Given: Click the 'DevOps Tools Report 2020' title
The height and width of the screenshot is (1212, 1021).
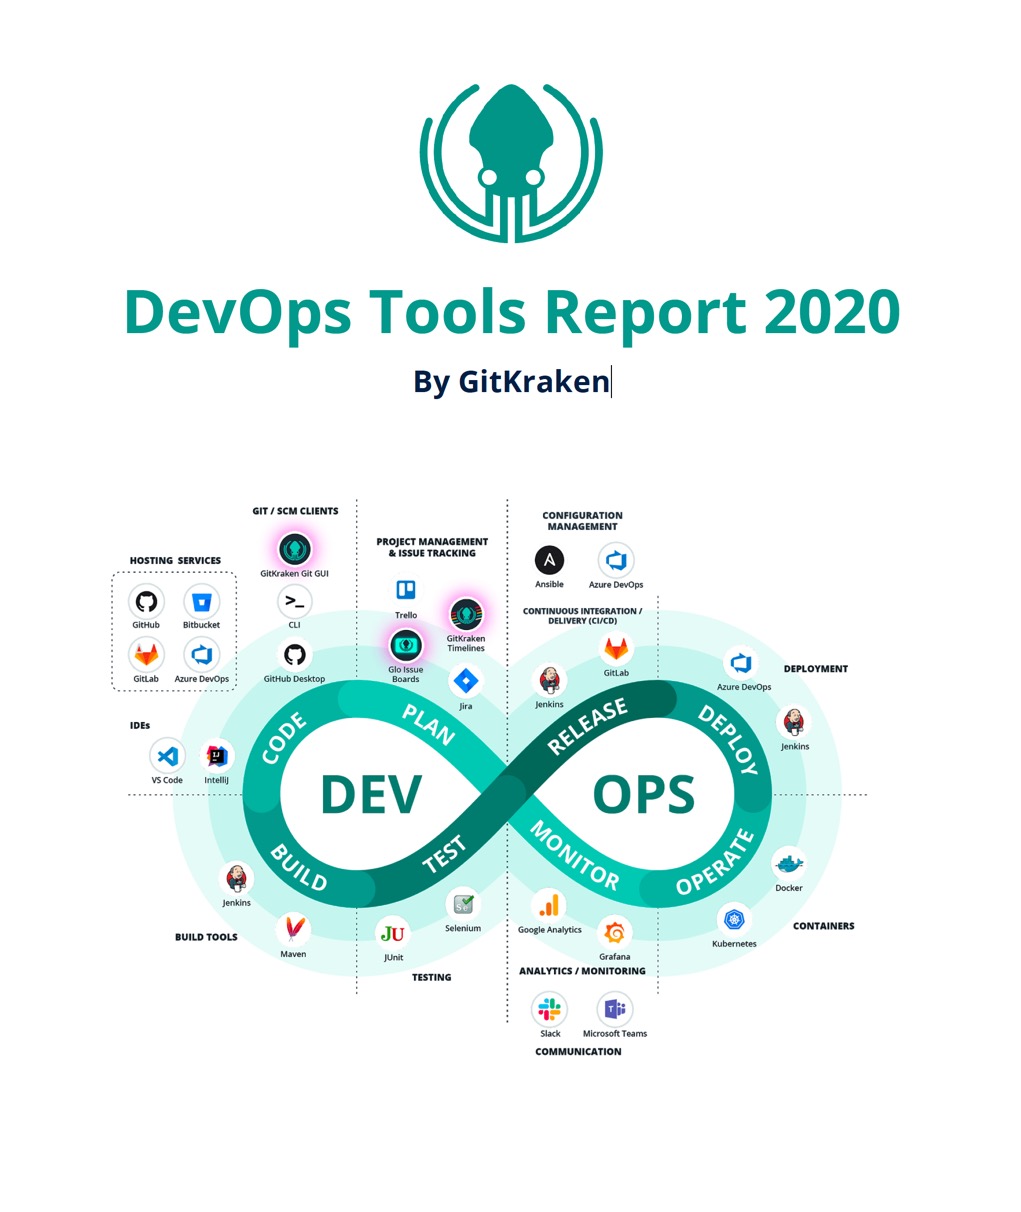Looking at the screenshot, I should (511, 311).
